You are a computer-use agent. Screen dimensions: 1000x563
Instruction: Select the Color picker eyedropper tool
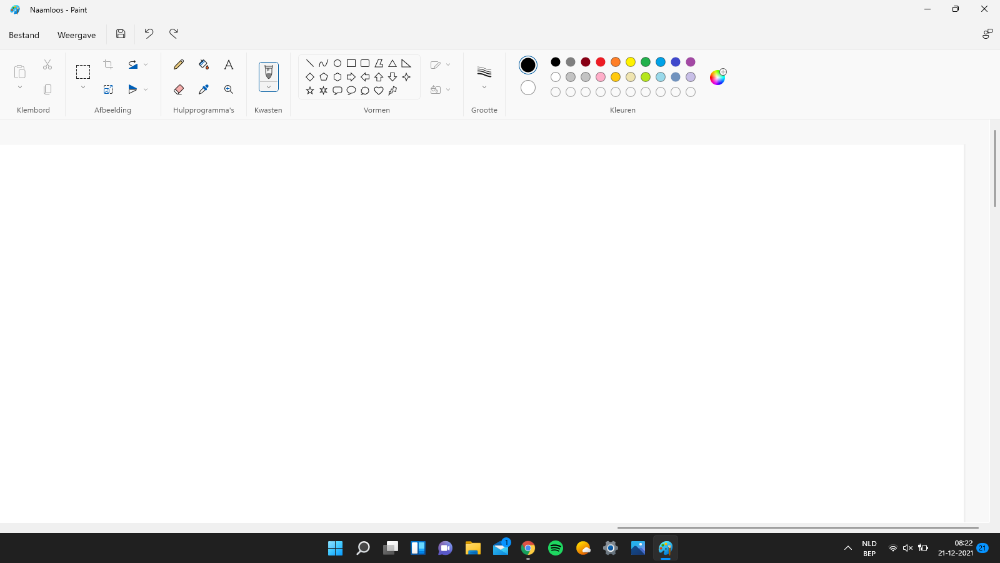pos(204,89)
